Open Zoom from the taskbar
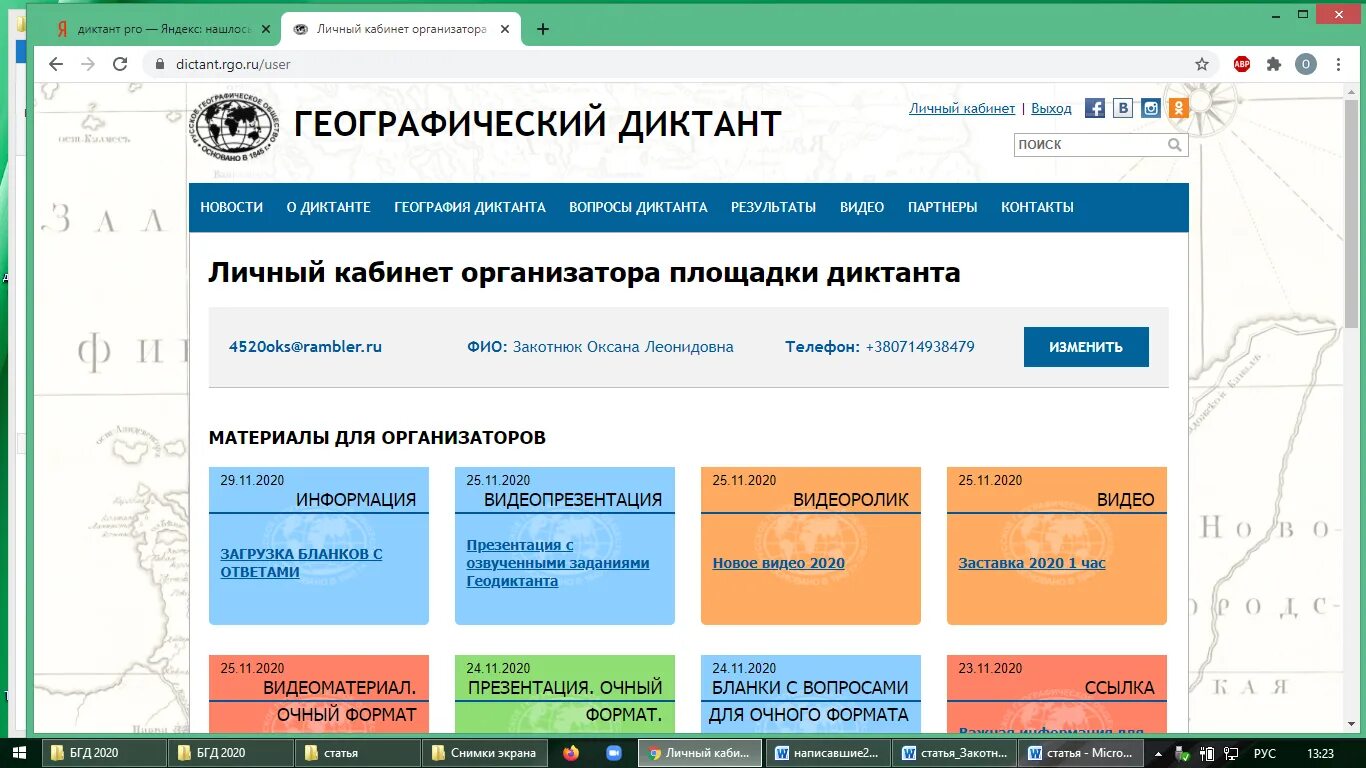 click(613, 753)
